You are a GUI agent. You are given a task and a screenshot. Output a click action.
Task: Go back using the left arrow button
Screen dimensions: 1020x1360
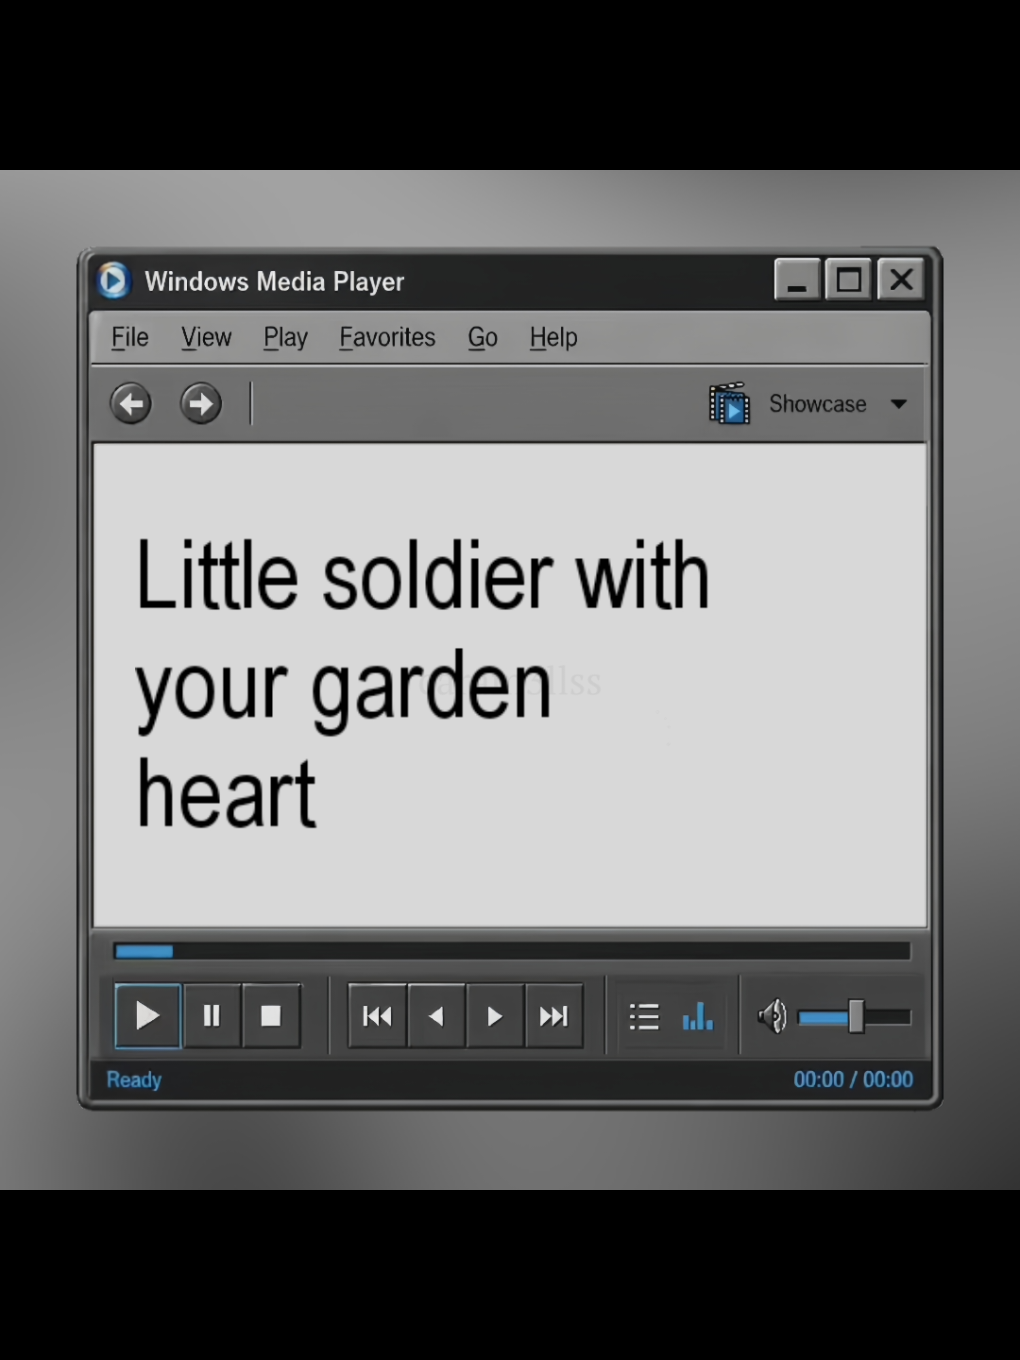(x=131, y=404)
